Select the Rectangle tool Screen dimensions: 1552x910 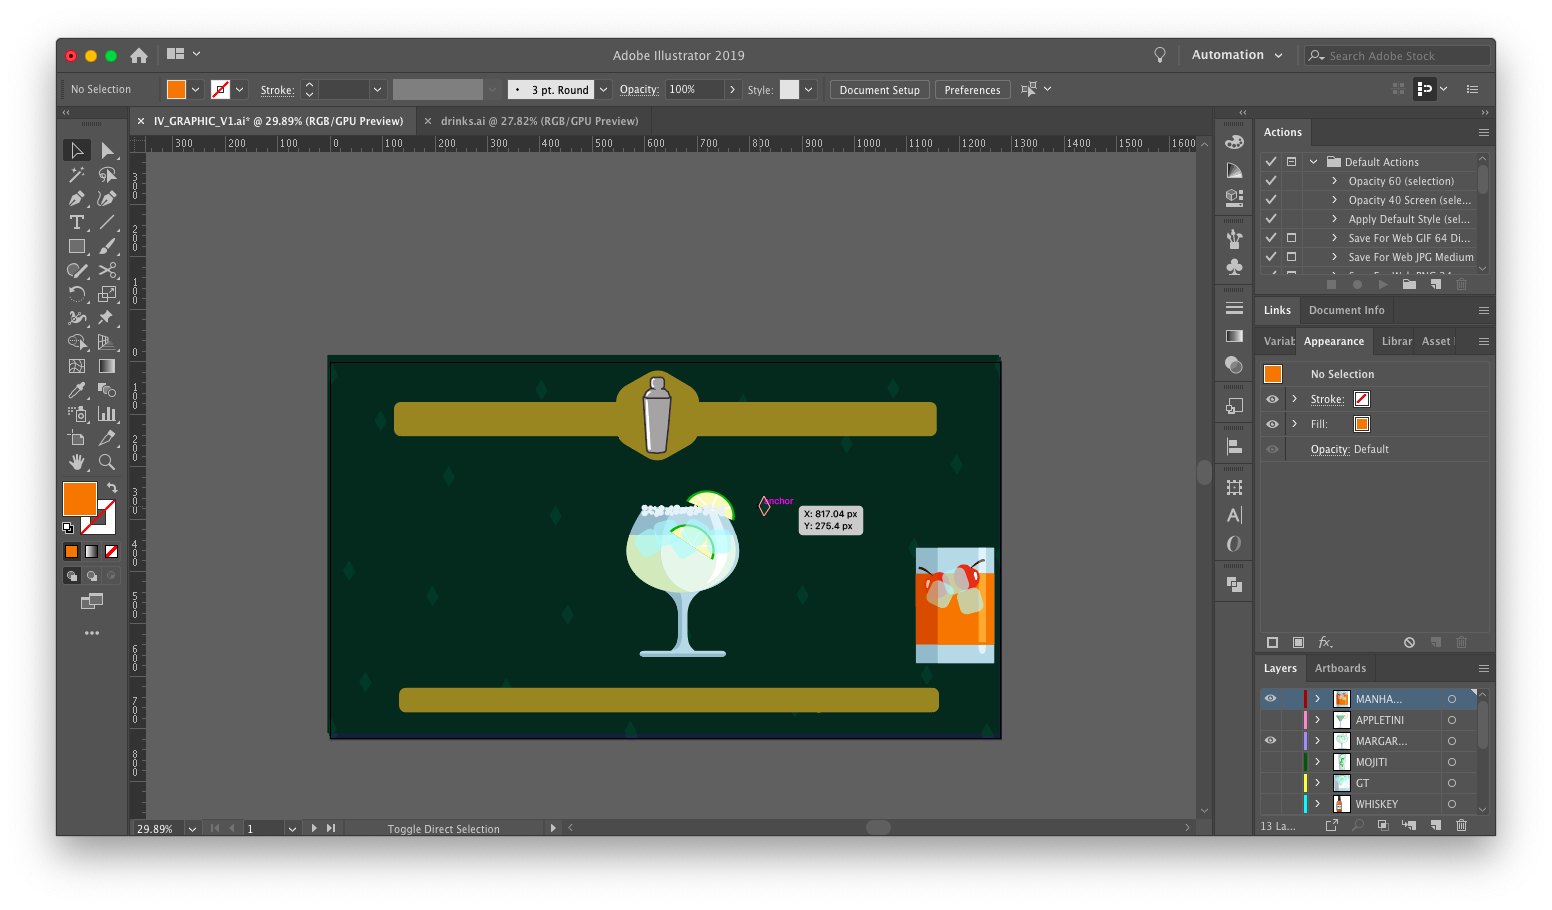pyautogui.click(x=77, y=246)
